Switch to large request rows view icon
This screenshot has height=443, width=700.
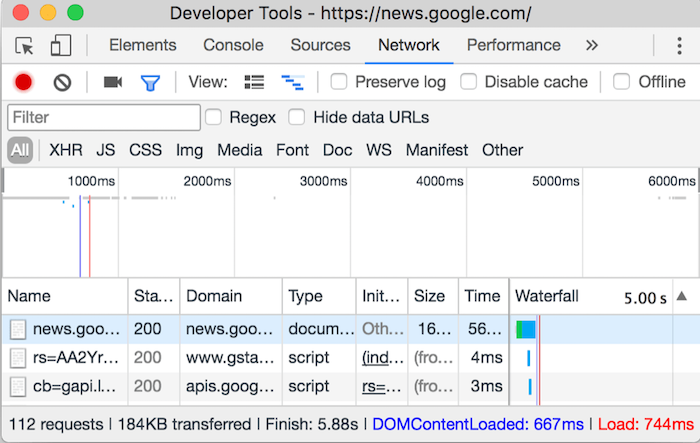tap(254, 82)
